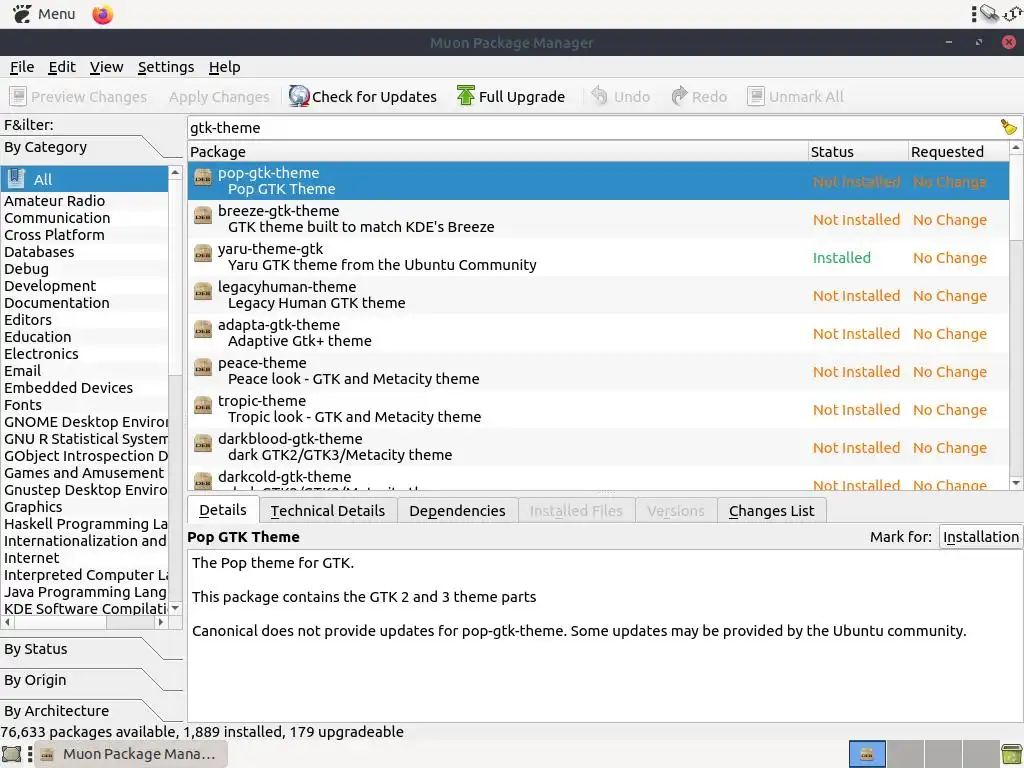Select the Games and Amusement category
This screenshot has height=768, width=1024.
click(84, 473)
